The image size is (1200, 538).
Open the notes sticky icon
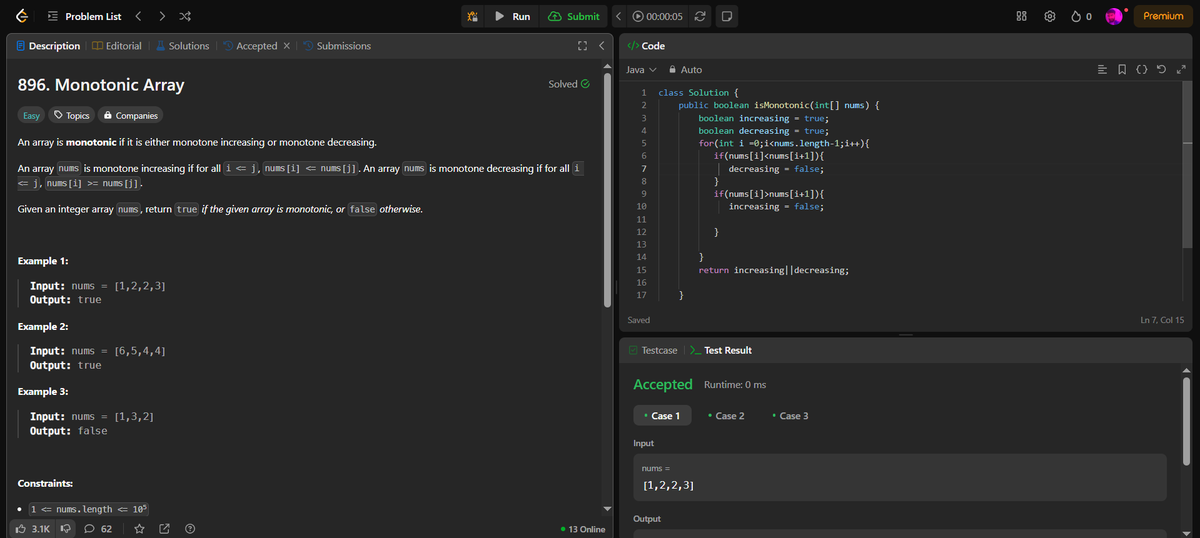(727, 16)
